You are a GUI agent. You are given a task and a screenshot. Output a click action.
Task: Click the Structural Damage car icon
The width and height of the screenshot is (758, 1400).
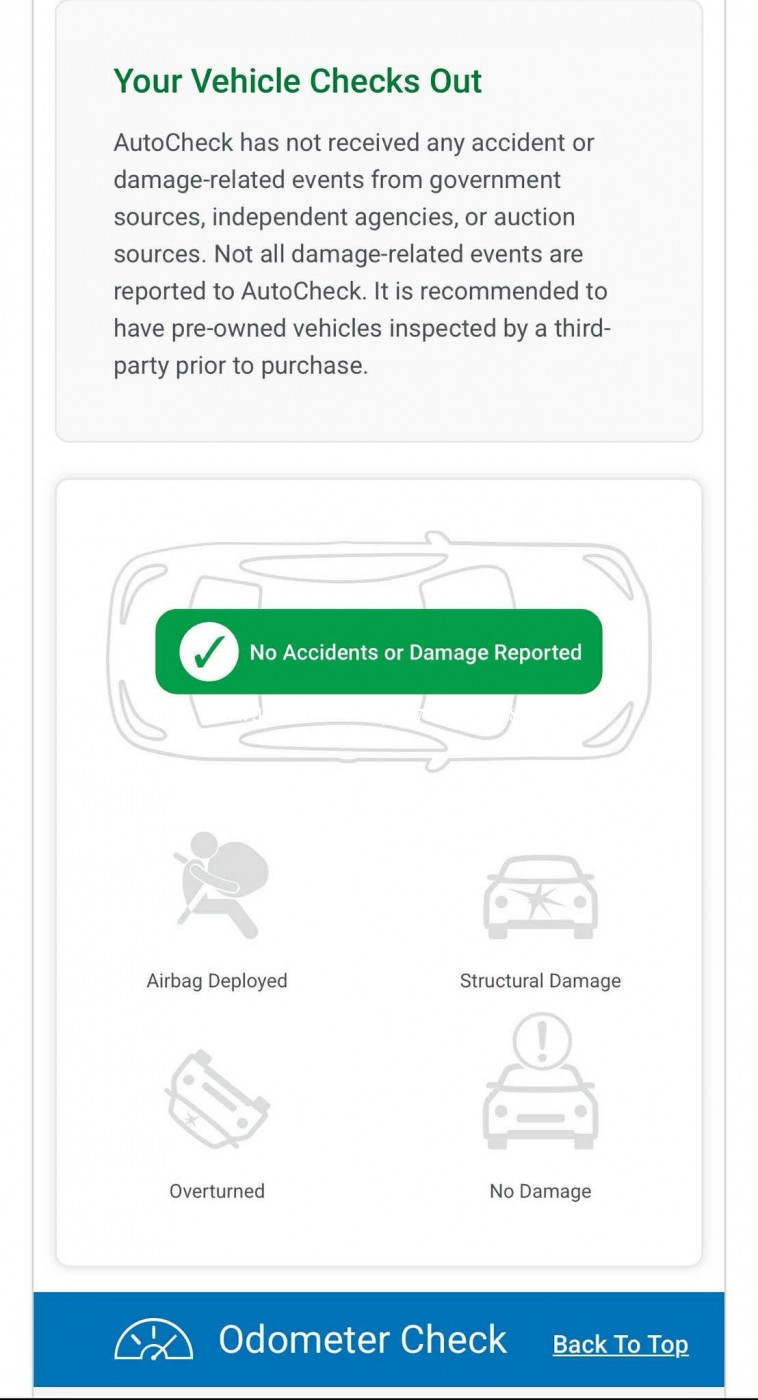click(x=540, y=897)
